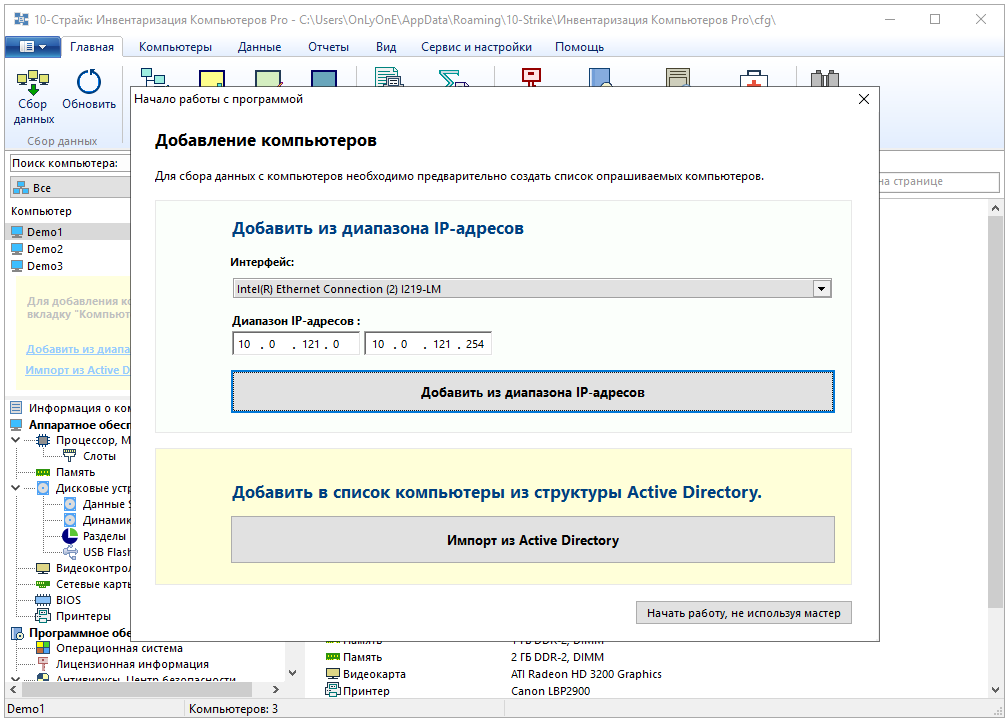Image resolution: width=1008 pixels, height=720 pixels.
Task: Click the gray Добавить из диапазона IP-адресов button
Action: coord(533,392)
